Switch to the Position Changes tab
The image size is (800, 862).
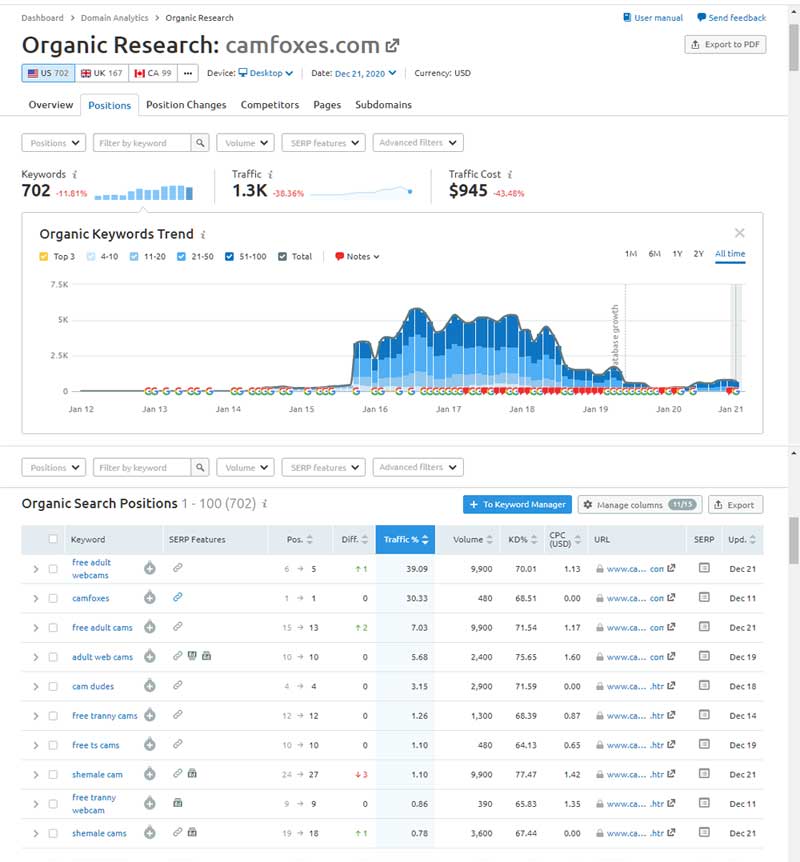pos(186,105)
